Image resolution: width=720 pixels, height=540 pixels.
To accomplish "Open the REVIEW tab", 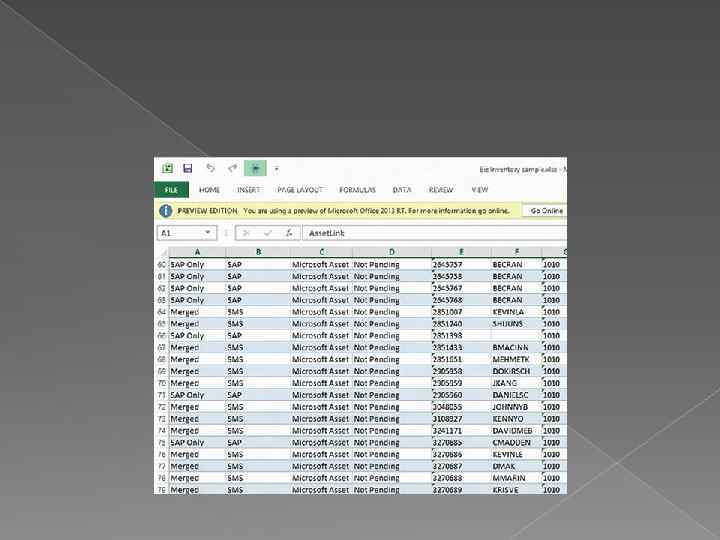I will (441, 190).
